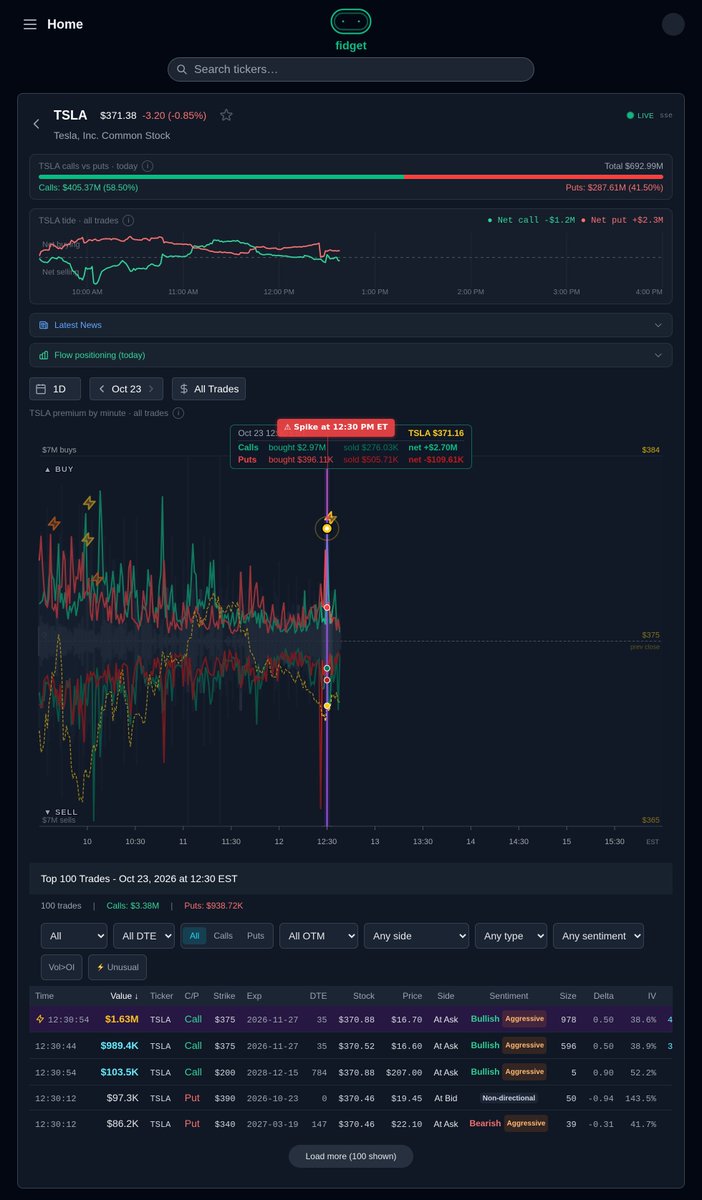Click the search magnifier icon
The image size is (702, 1200).
182,69
